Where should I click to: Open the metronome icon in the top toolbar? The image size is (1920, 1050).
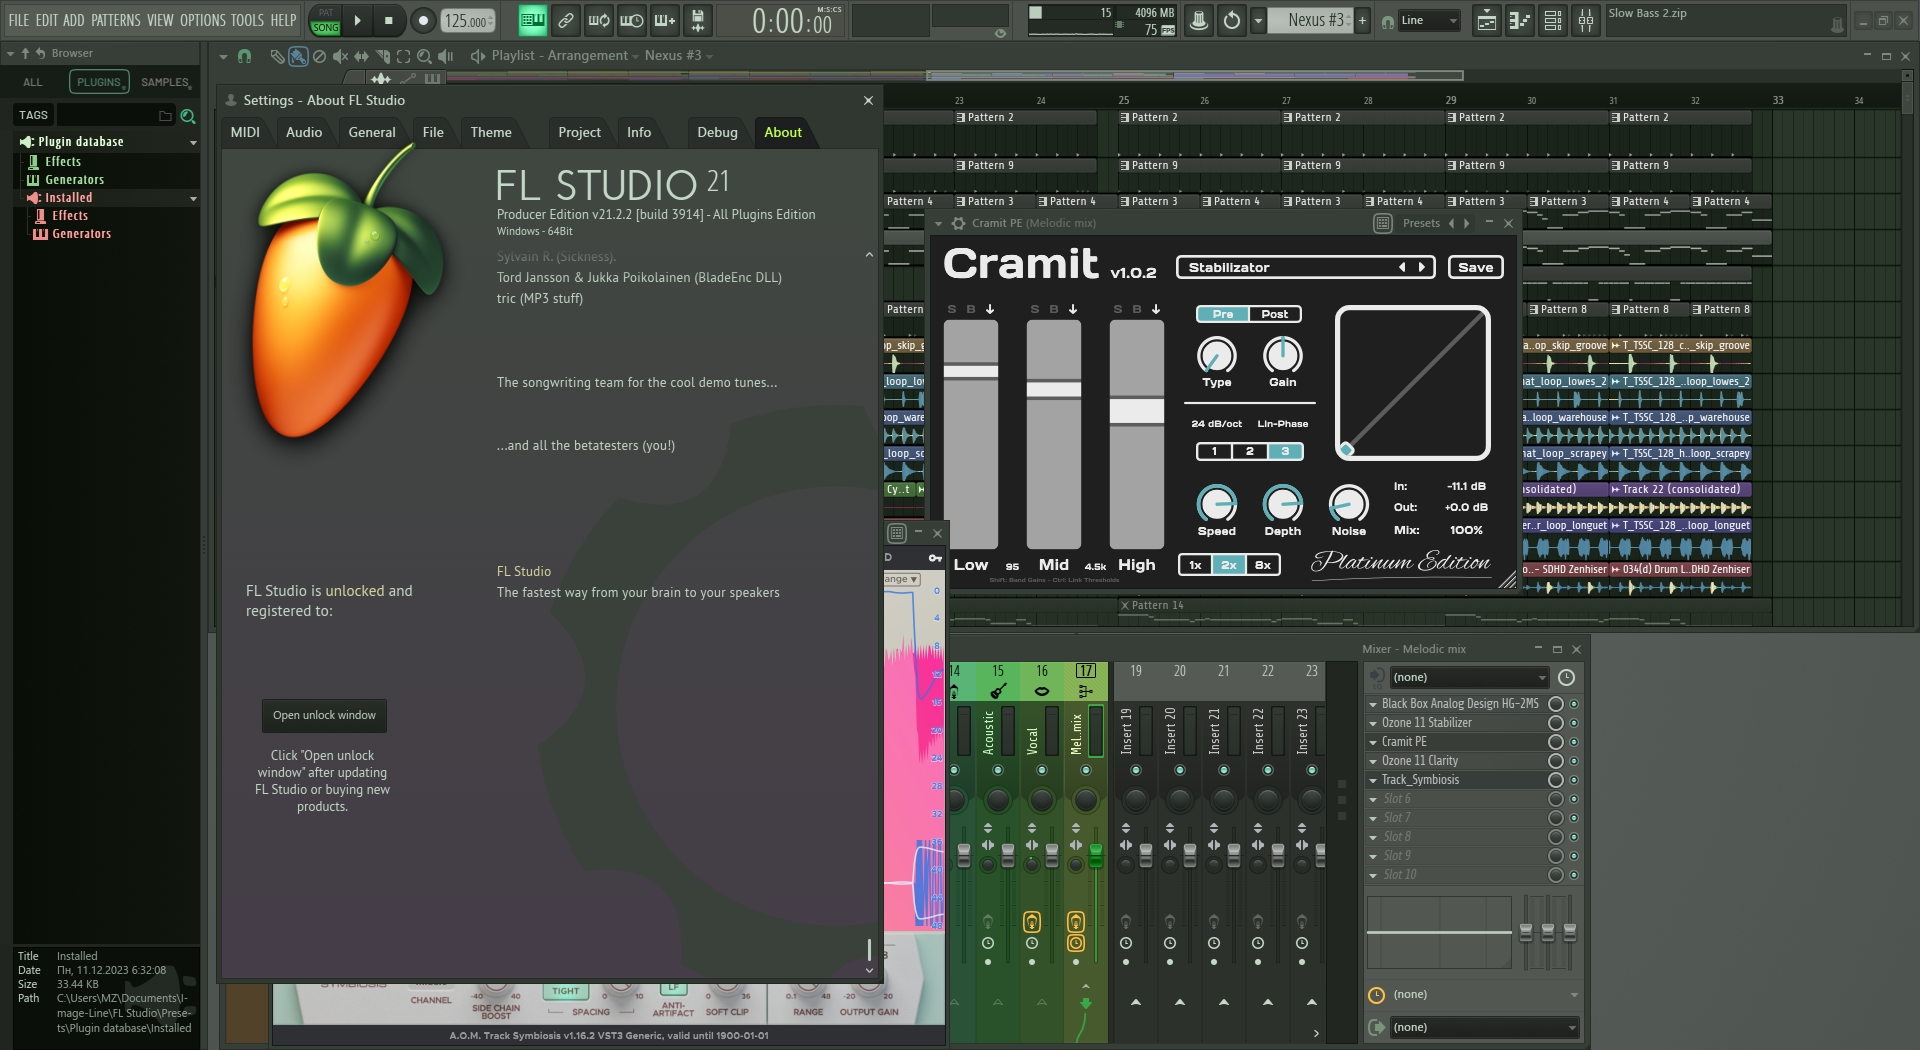(x=1199, y=20)
